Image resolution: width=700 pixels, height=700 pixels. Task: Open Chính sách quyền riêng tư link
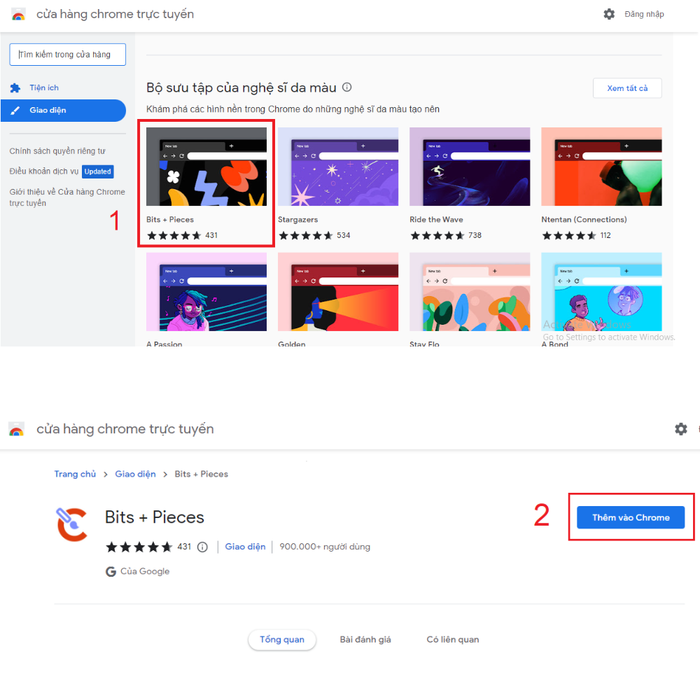coord(58,151)
